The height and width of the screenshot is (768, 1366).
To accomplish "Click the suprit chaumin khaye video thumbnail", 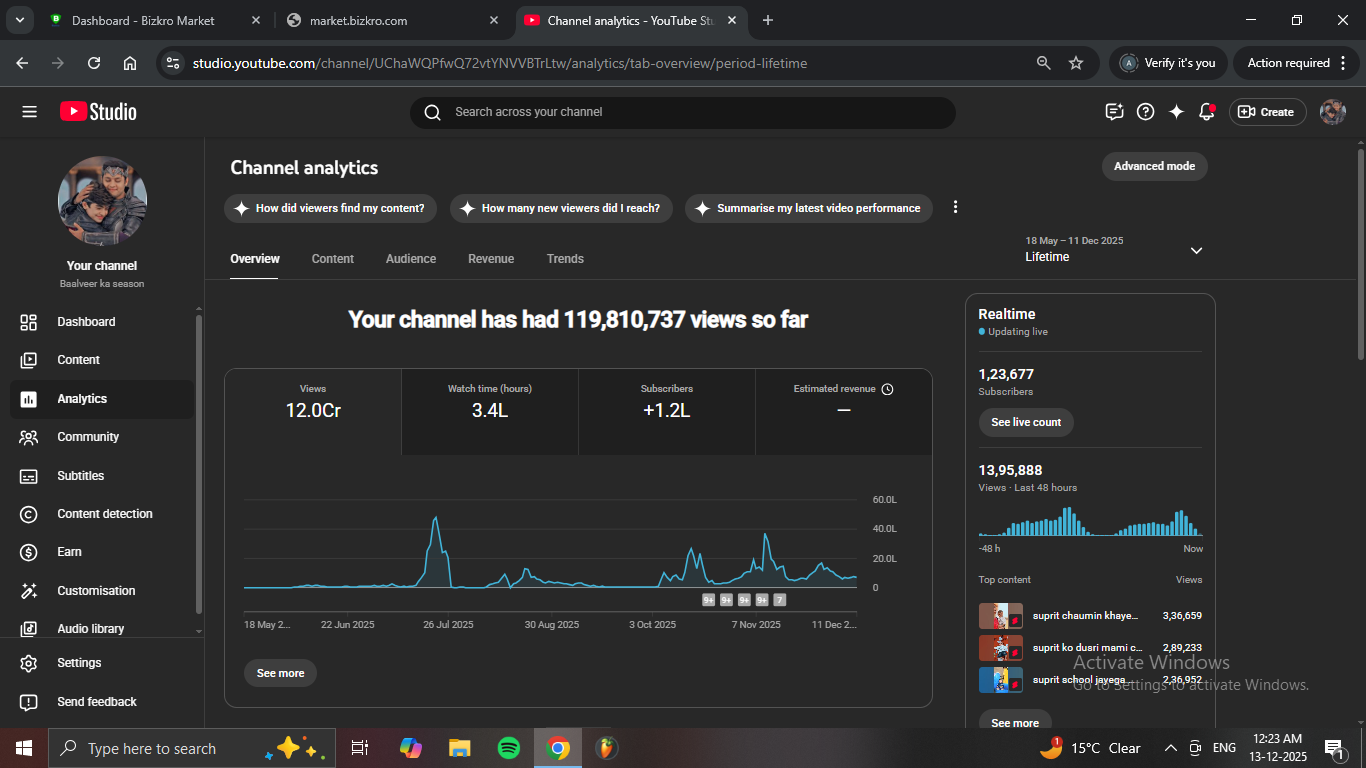I will [x=1000, y=616].
